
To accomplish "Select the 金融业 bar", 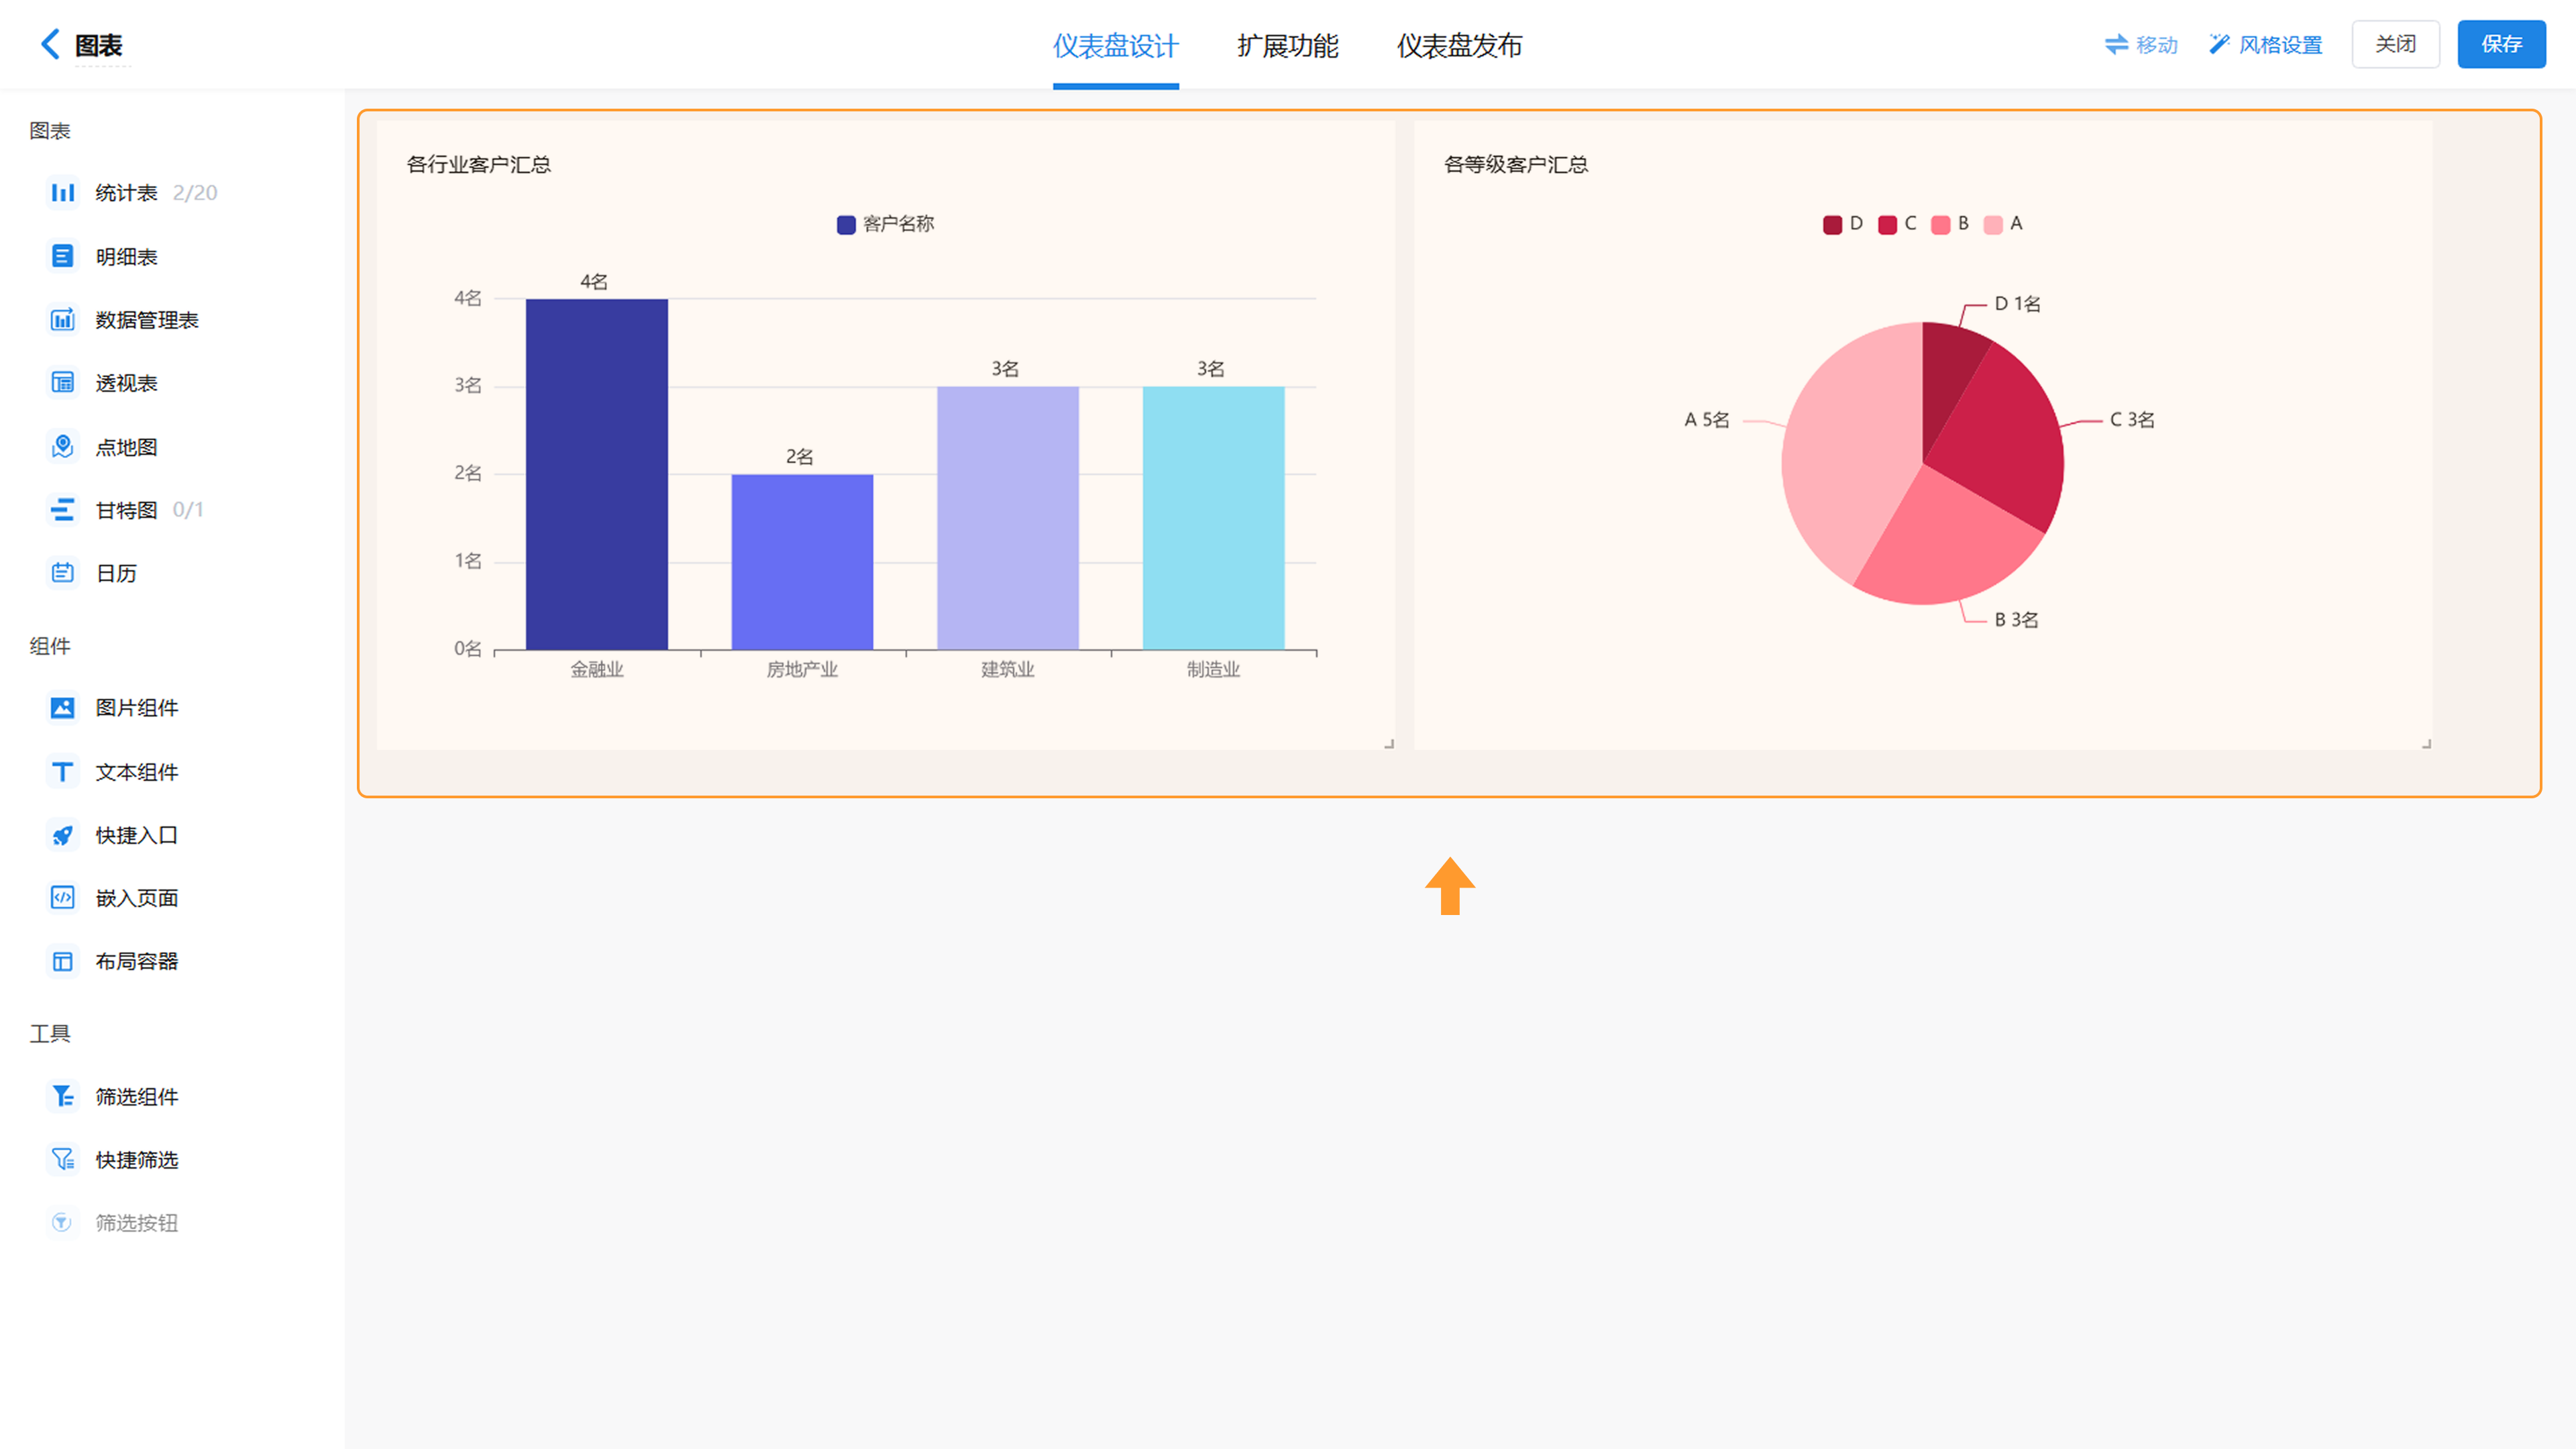I will click(x=597, y=474).
